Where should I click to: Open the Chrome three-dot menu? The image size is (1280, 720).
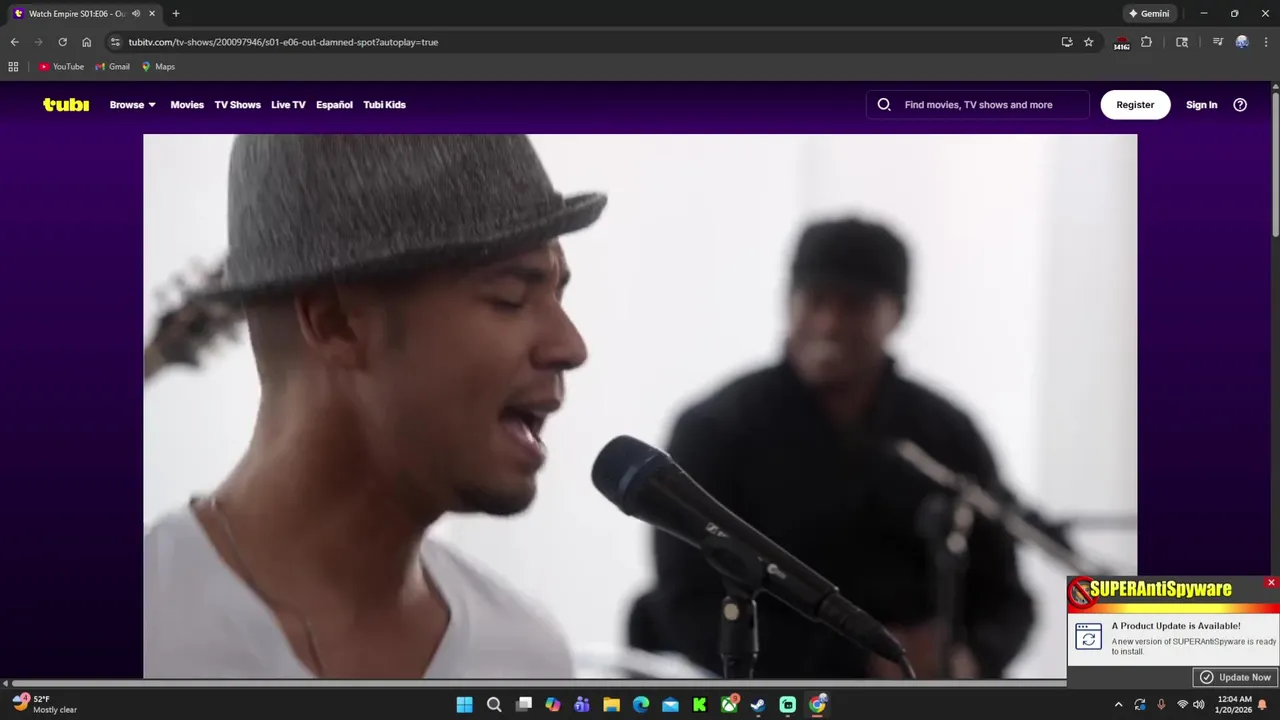pyautogui.click(x=1265, y=42)
